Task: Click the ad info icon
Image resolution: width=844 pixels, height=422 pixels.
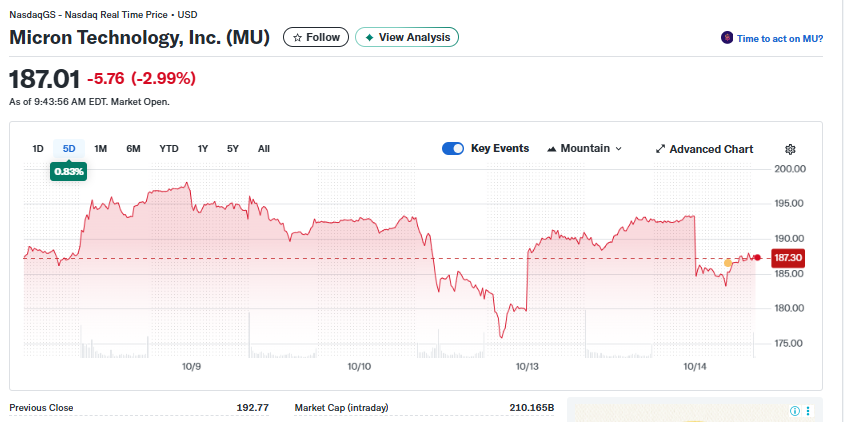Action: (795, 410)
